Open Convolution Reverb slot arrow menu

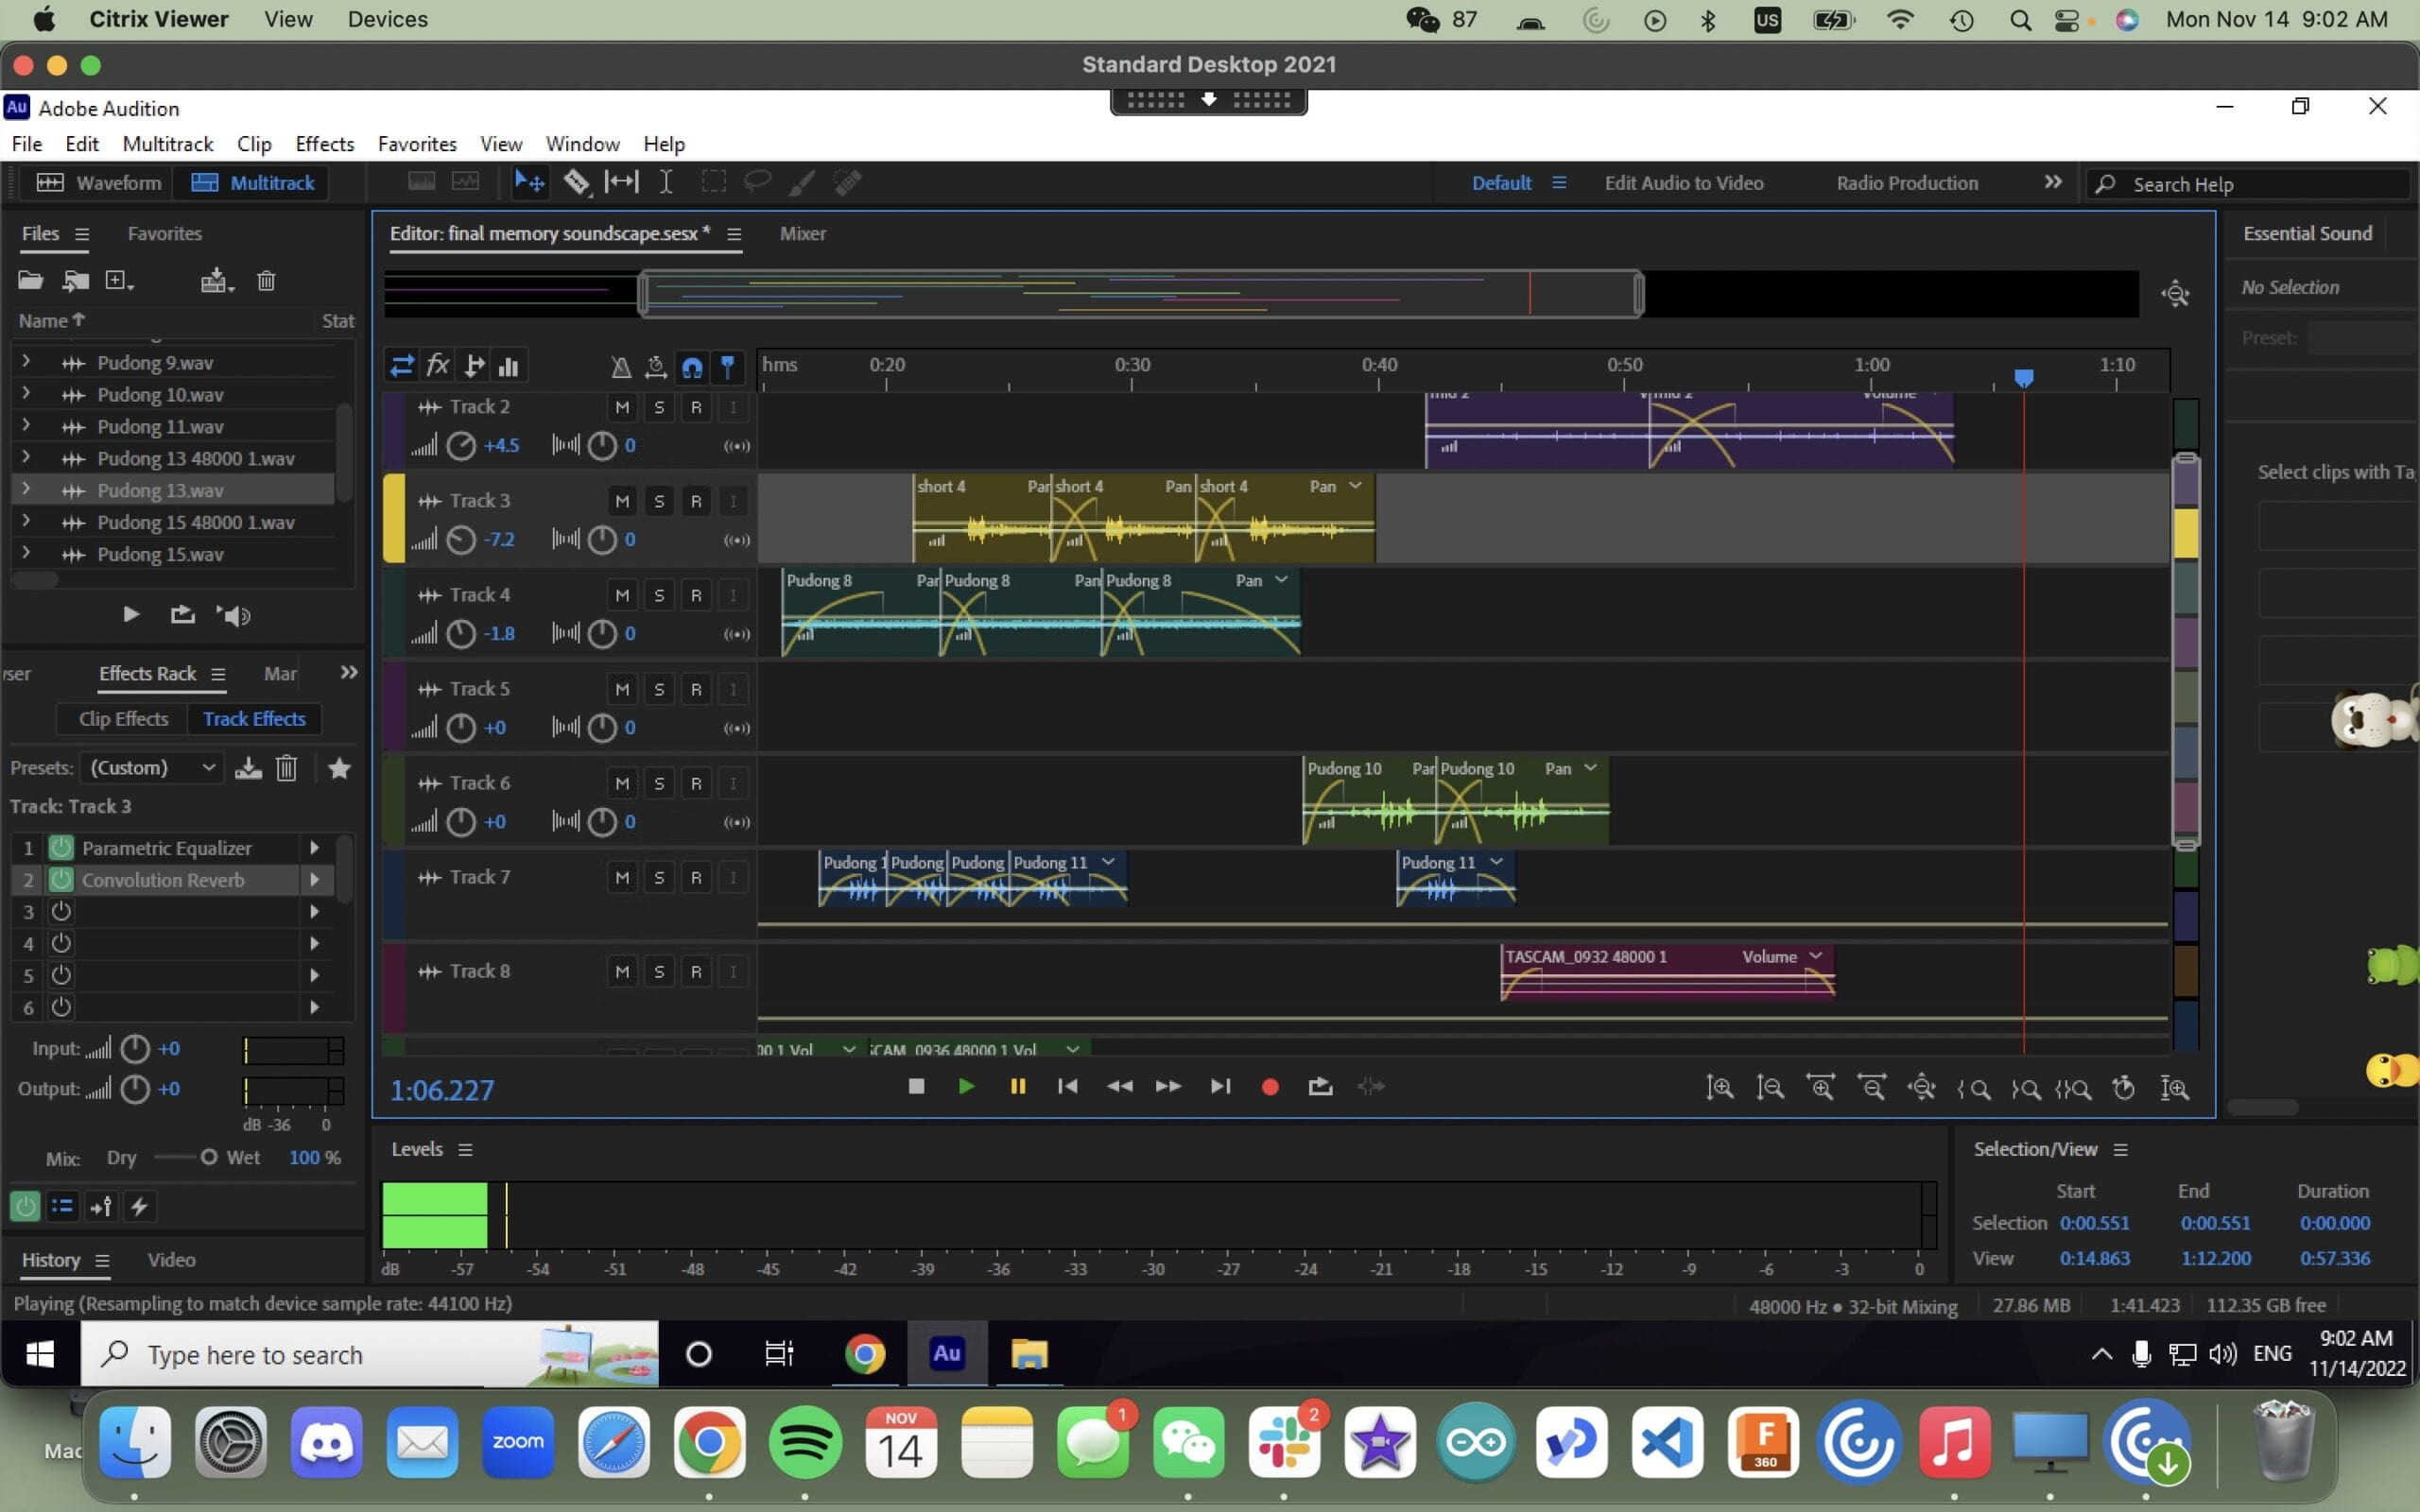pos(314,880)
